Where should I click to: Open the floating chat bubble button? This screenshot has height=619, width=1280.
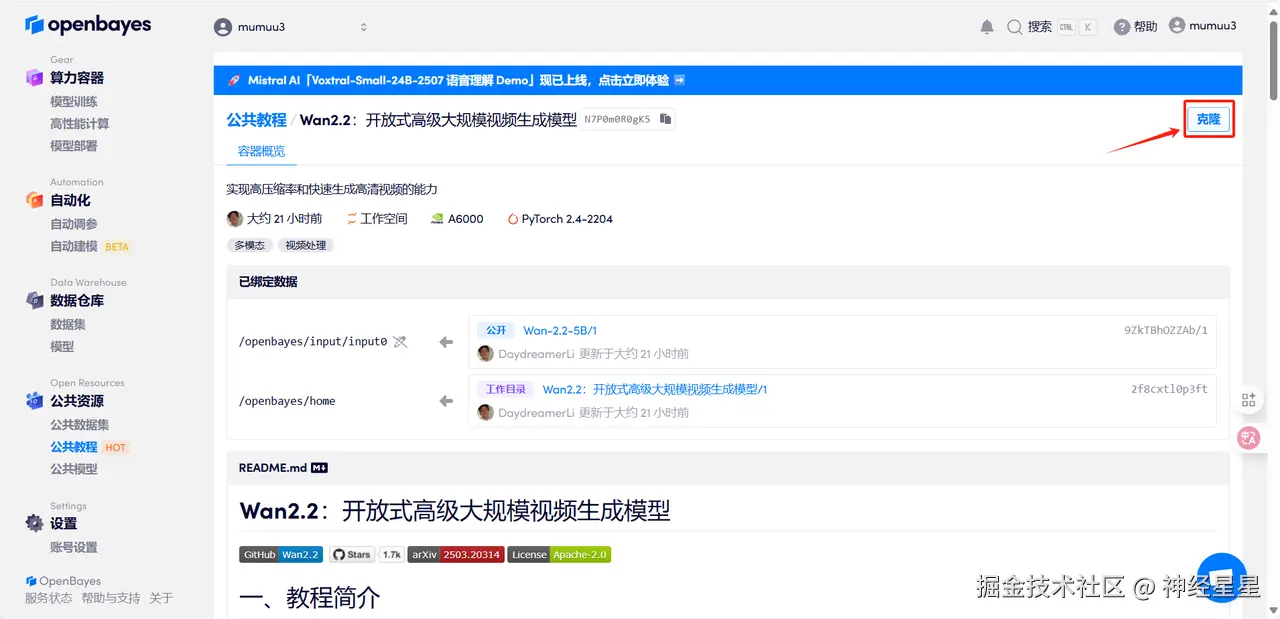1221,577
